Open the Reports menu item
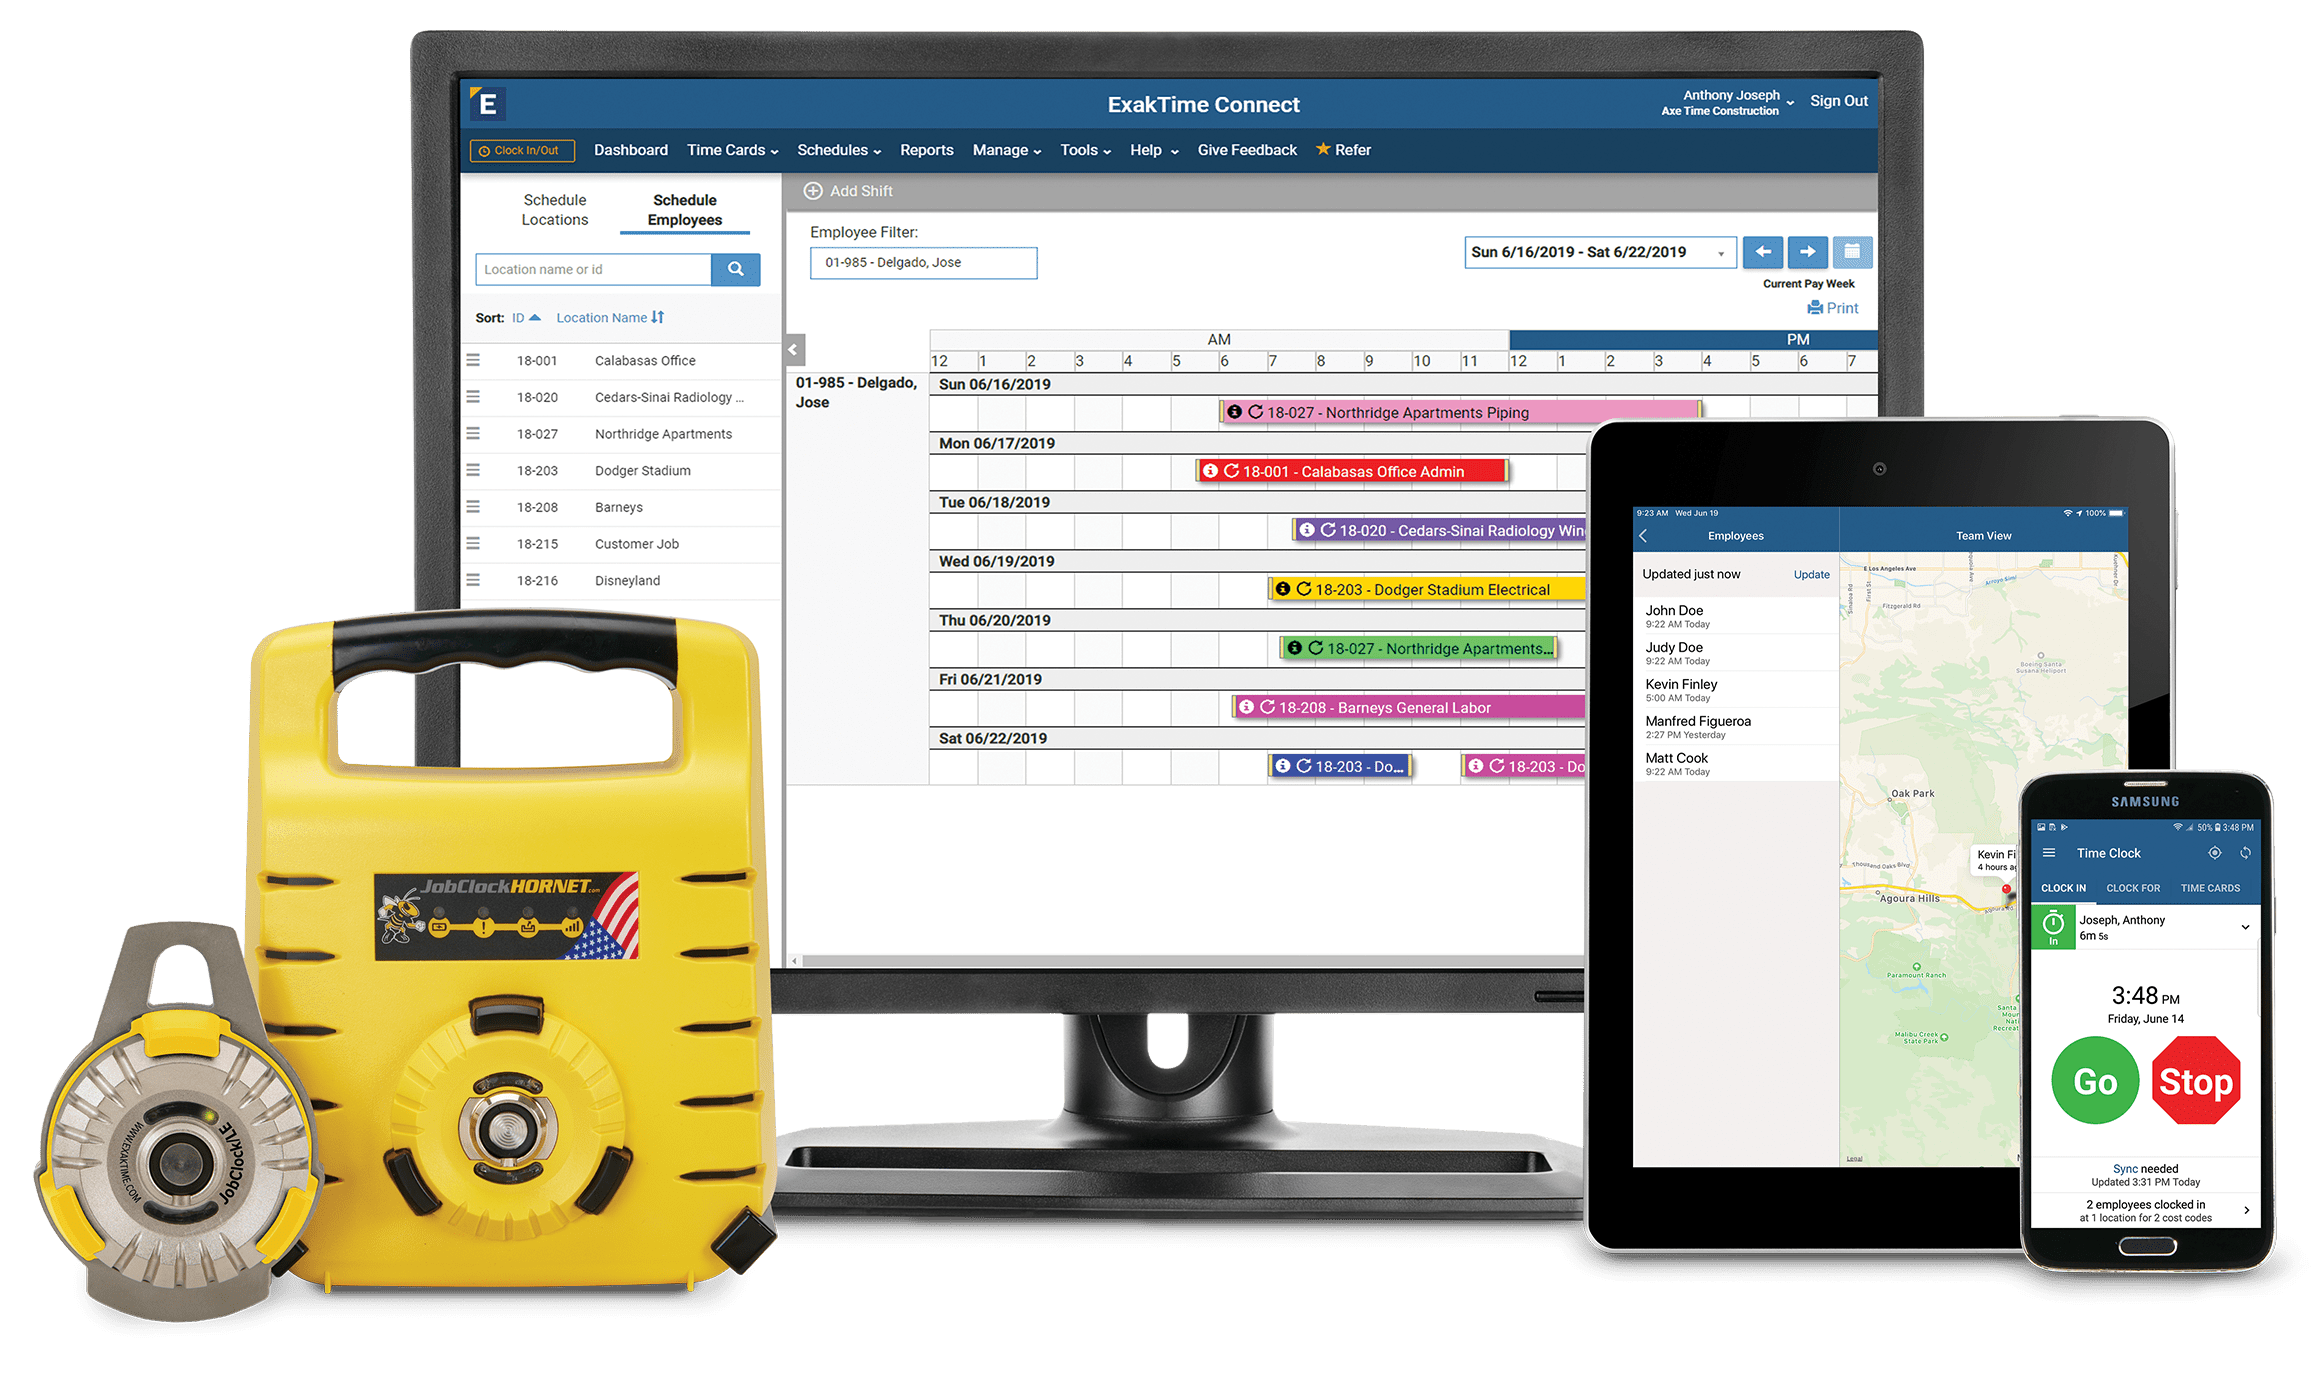Viewport: 2323px width, 1385px height. click(x=926, y=150)
